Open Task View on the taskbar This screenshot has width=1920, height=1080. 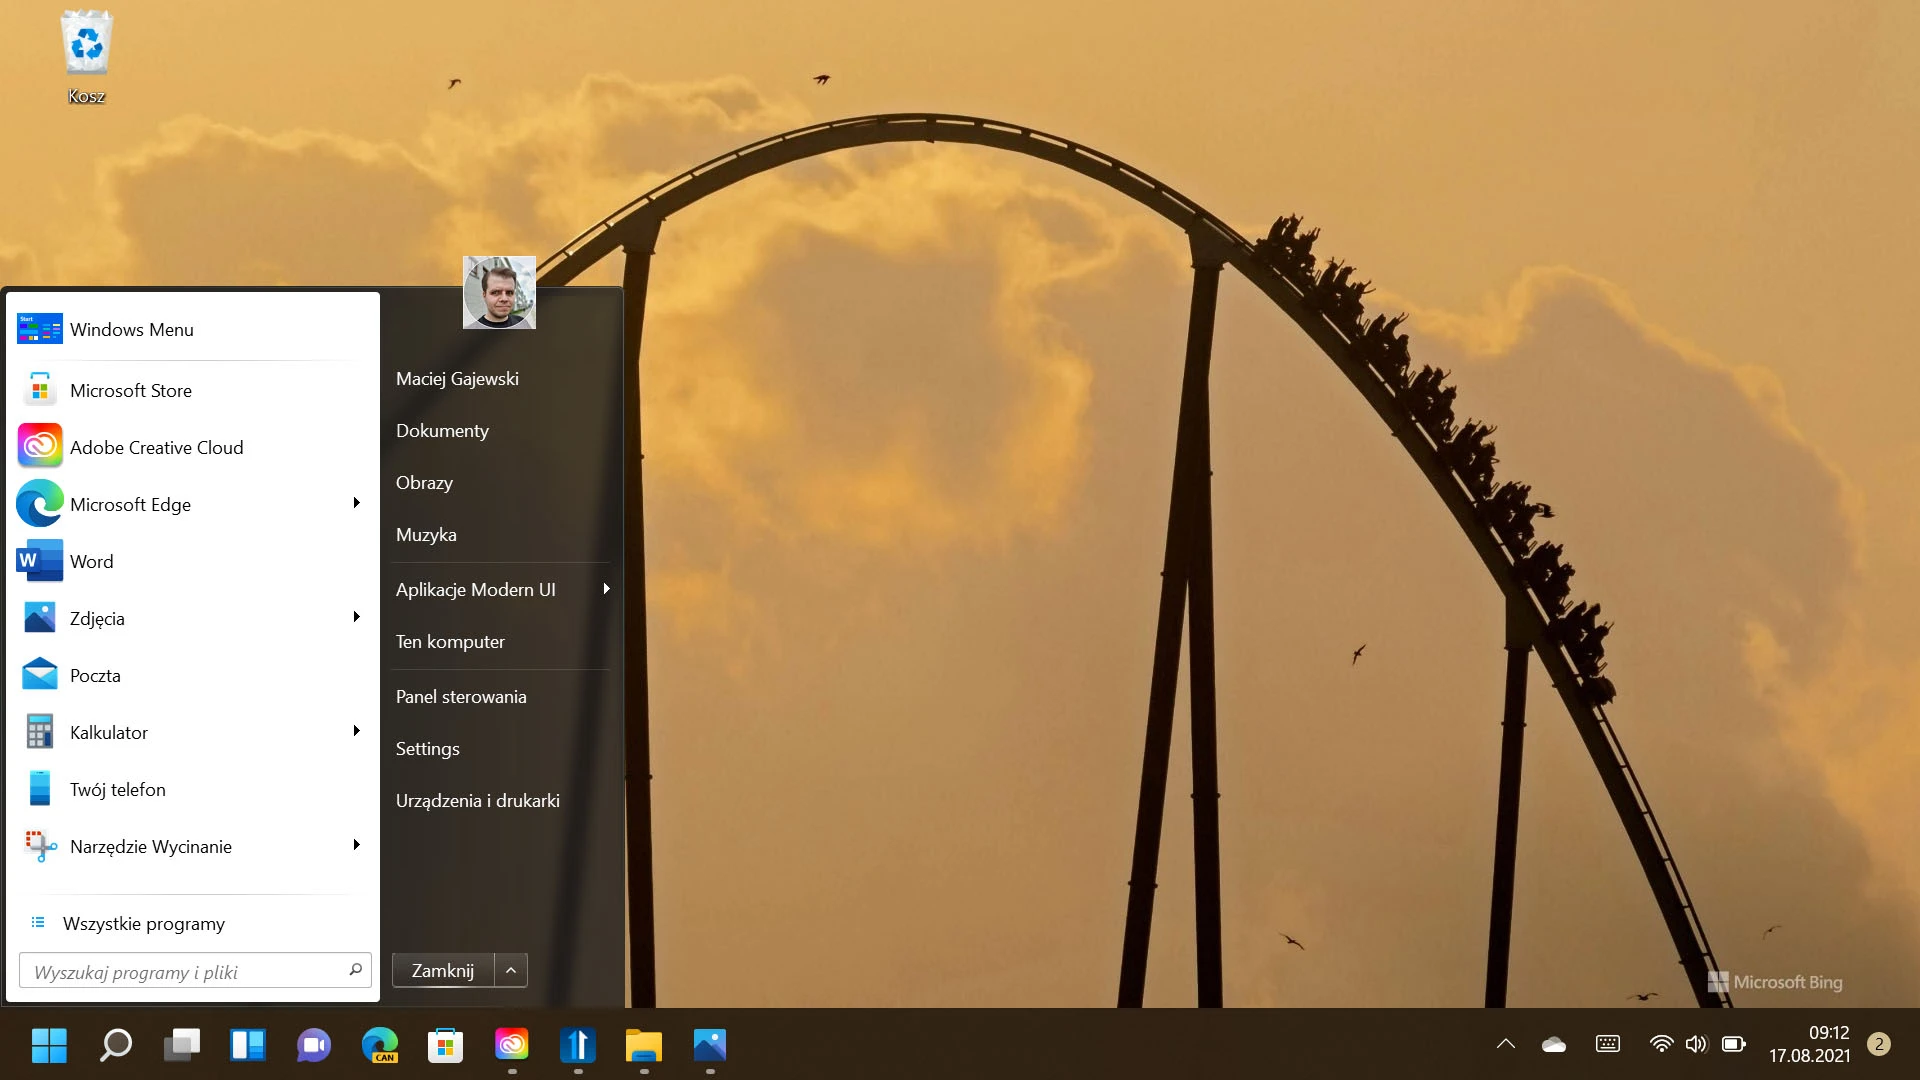[x=181, y=1045]
